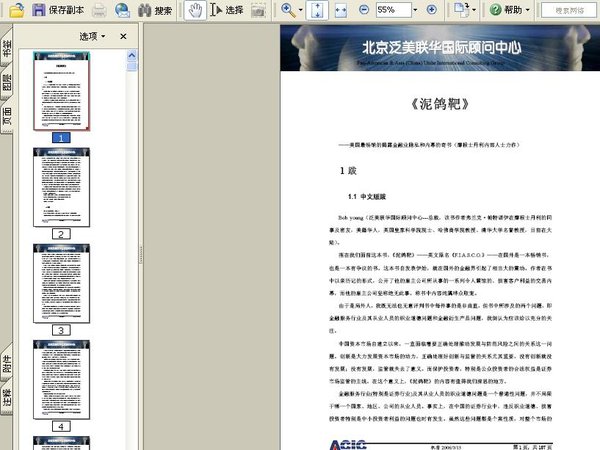600x450 pixels.
Task: Click the section heading 1 跋
Action: pyautogui.click(x=348, y=171)
